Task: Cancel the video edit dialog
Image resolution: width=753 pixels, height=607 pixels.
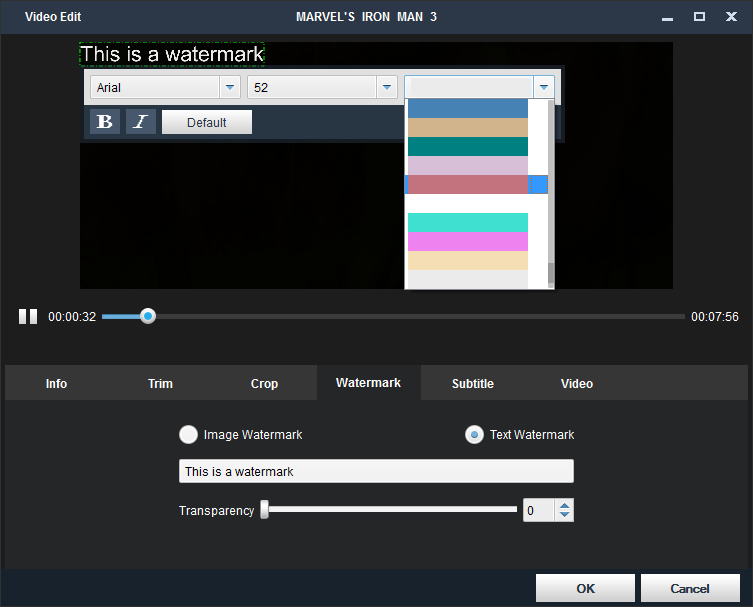Action: [690, 588]
